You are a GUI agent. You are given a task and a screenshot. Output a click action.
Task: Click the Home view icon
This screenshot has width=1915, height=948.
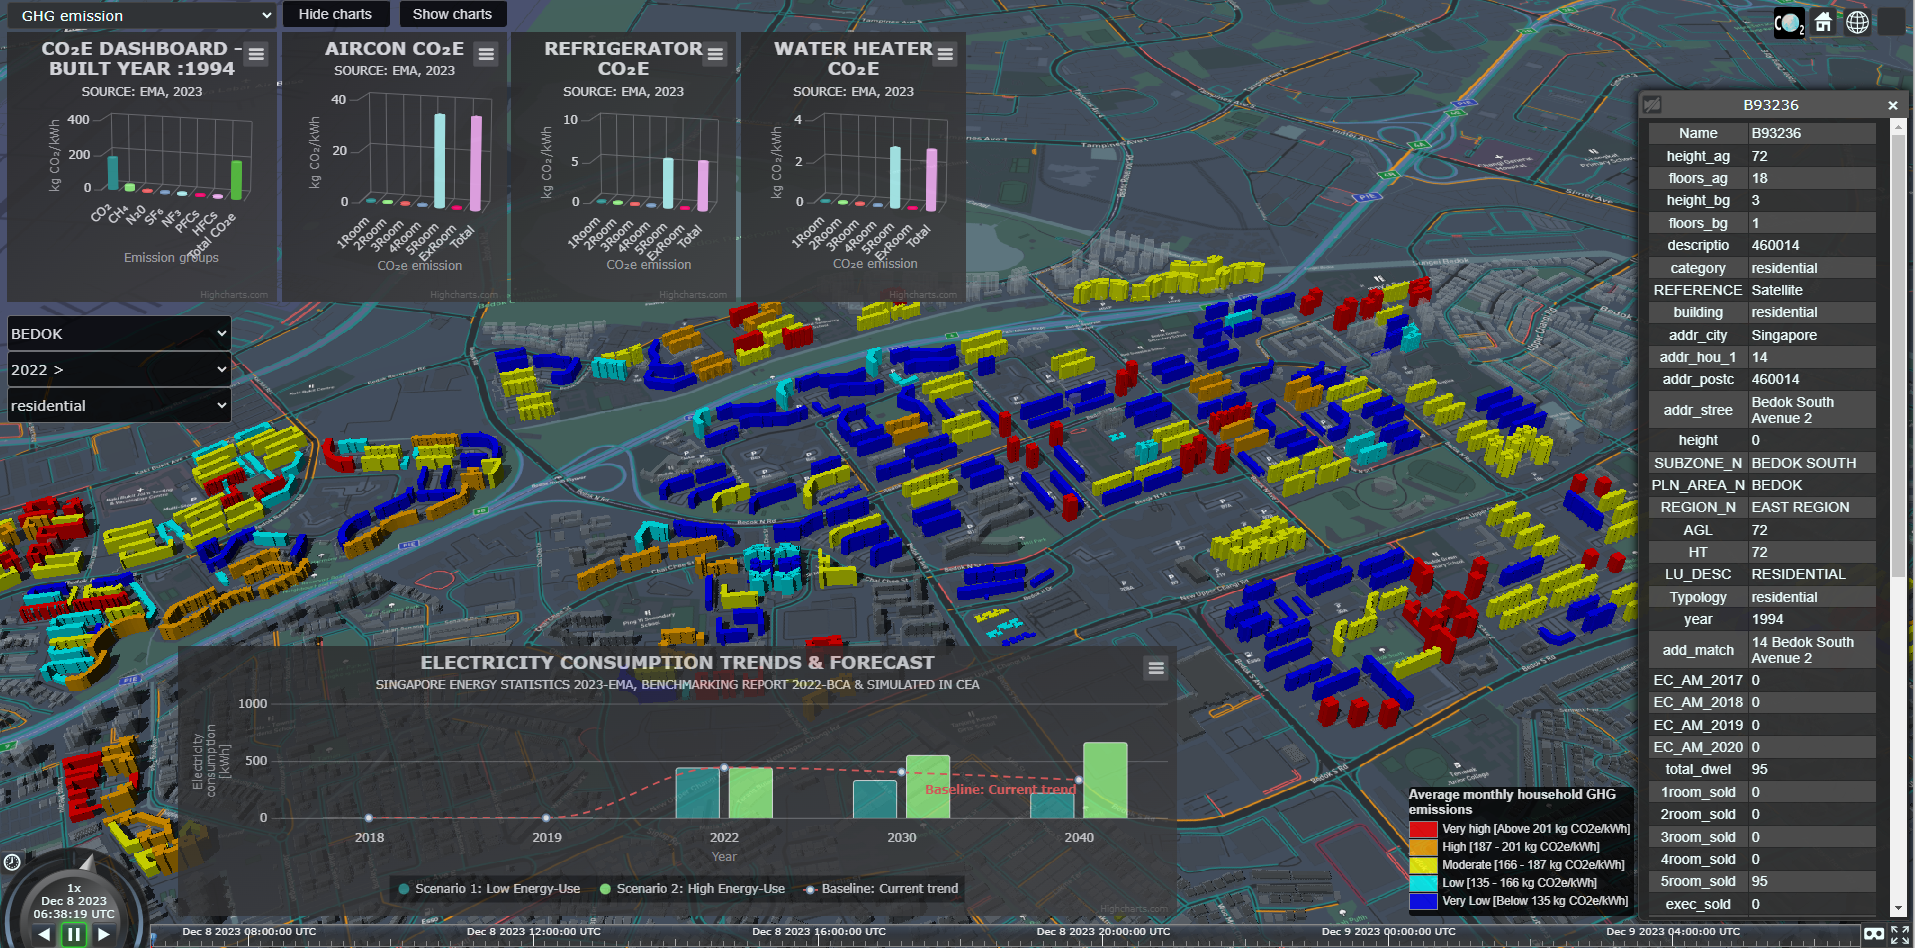(x=1823, y=22)
